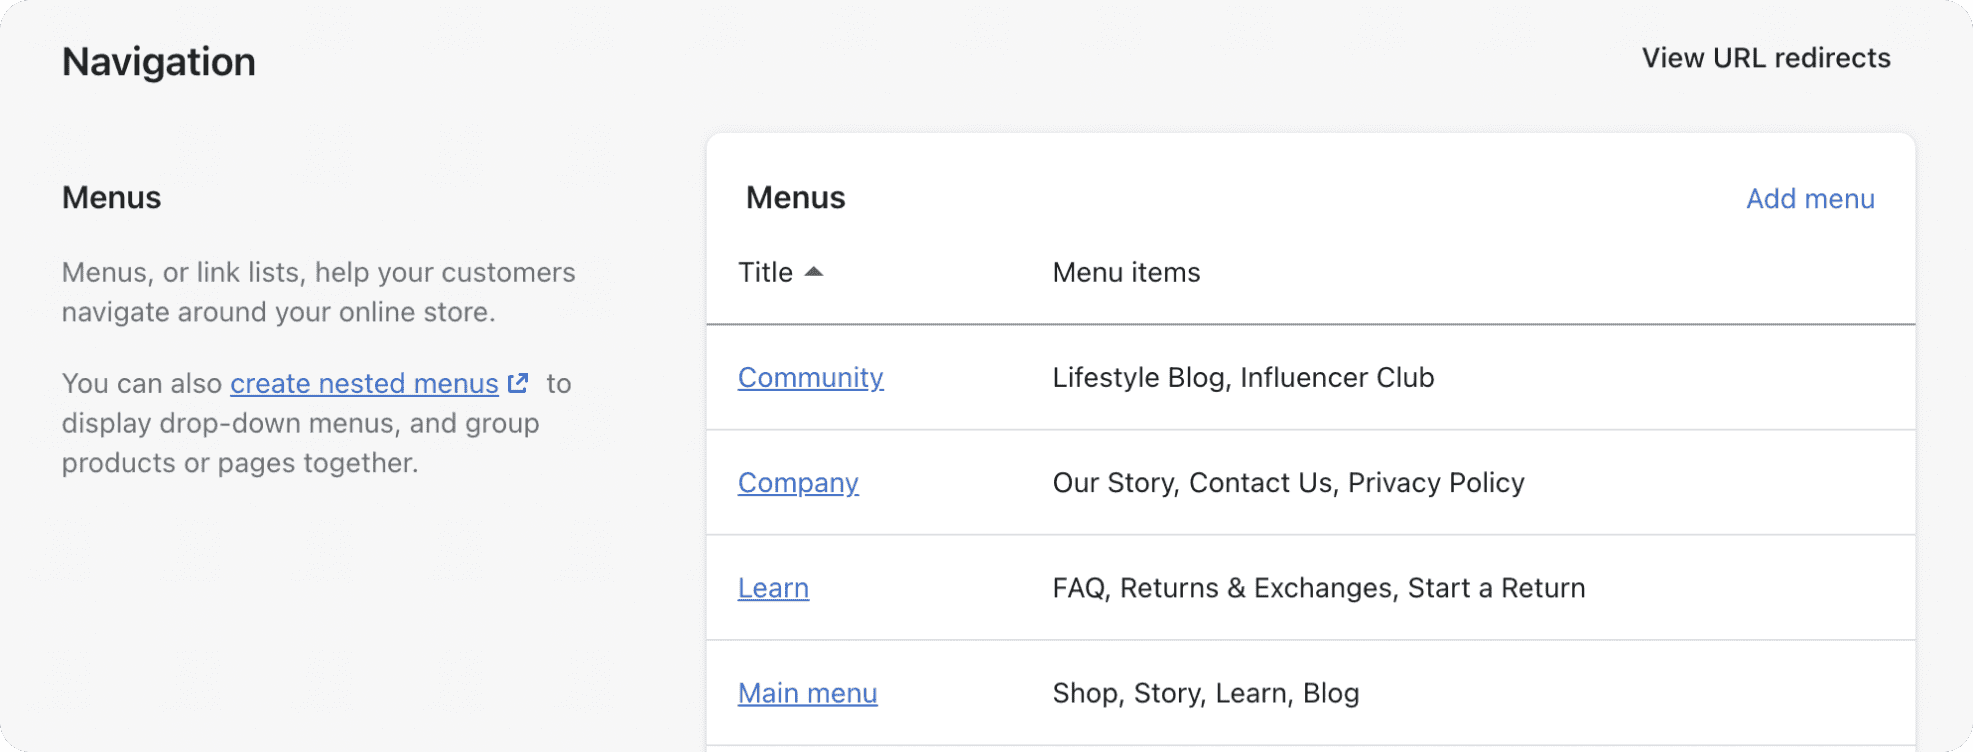This screenshot has width=1973, height=752.
Task: Click the Menus heading in left description
Action: pos(111,198)
